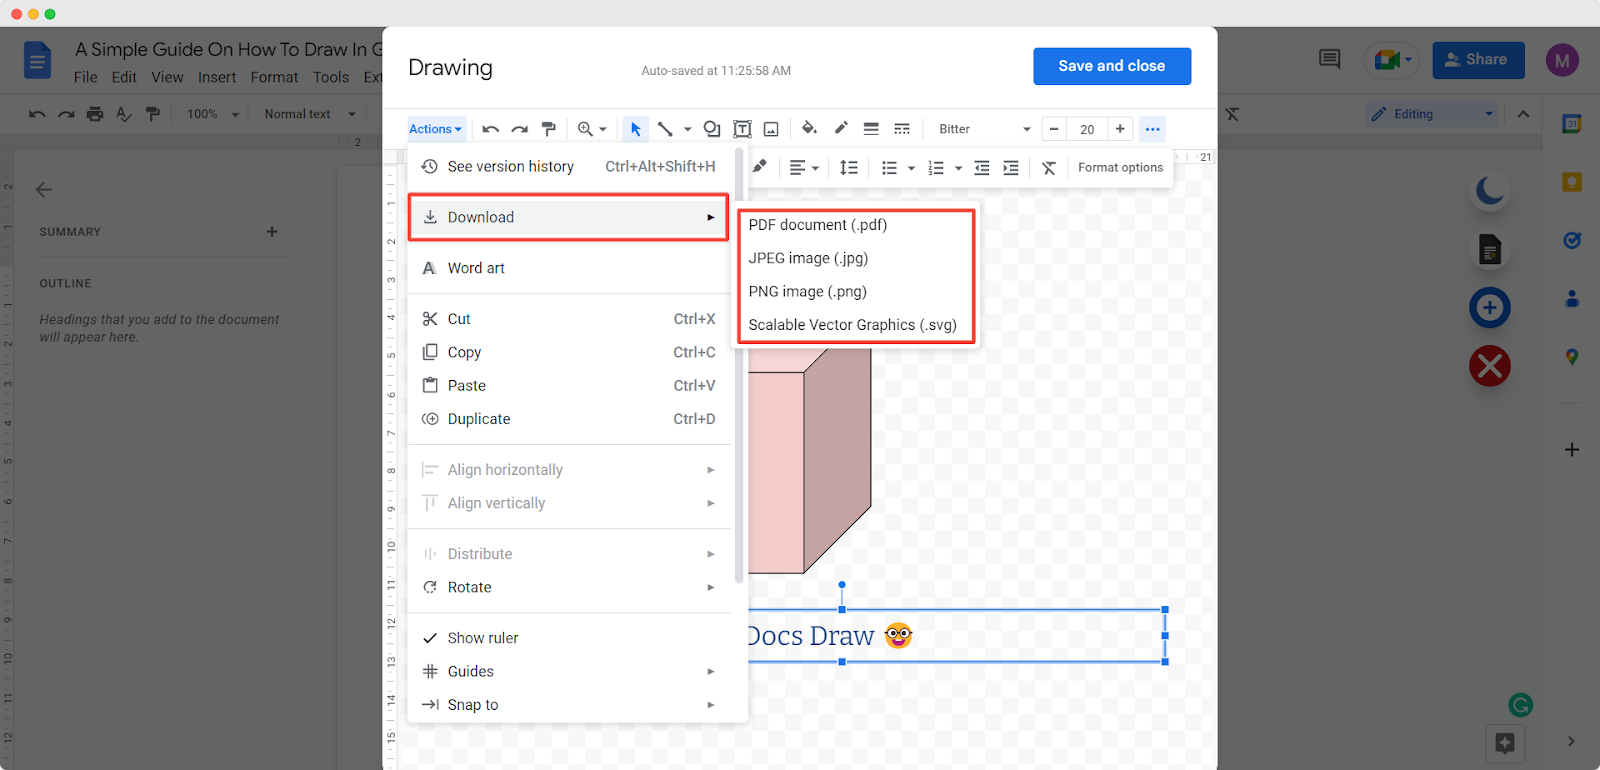
Task: Select the Text box tool
Action: coord(742,129)
